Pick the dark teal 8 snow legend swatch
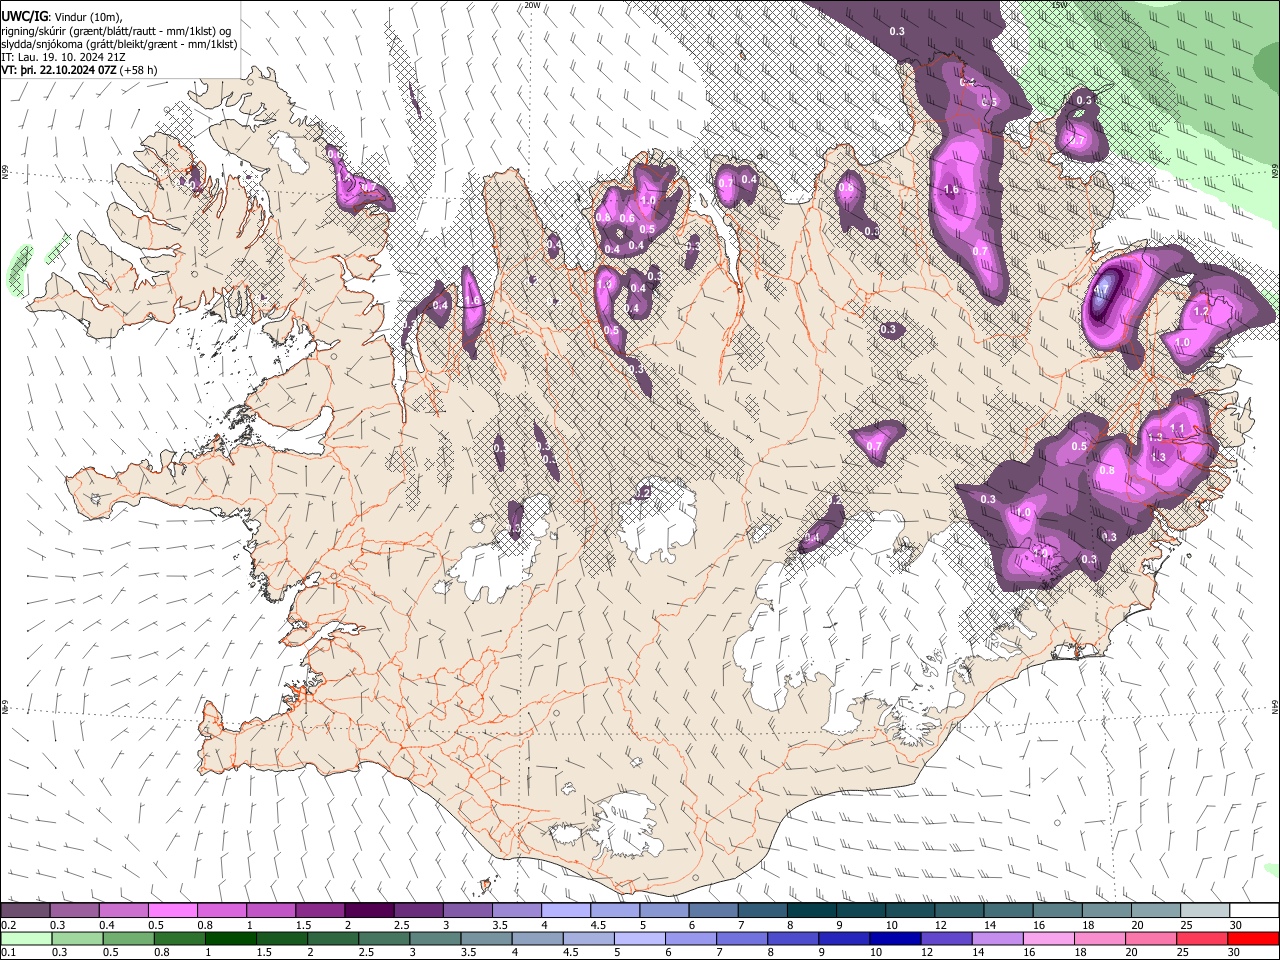Image resolution: width=1280 pixels, height=960 pixels. [x=811, y=911]
